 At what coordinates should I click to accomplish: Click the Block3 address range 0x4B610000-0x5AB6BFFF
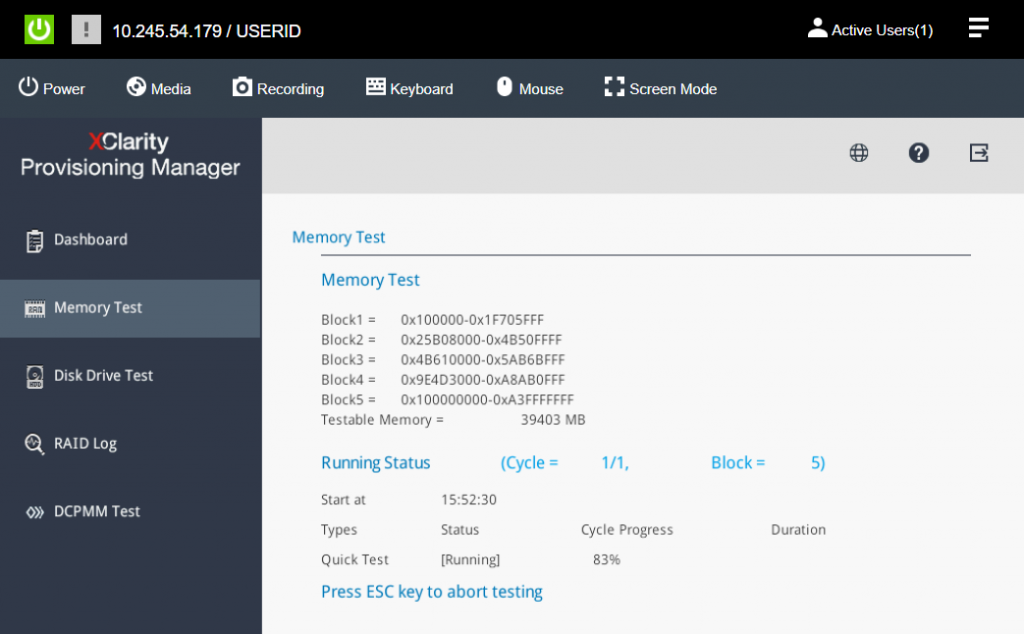pyautogui.click(x=483, y=360)
